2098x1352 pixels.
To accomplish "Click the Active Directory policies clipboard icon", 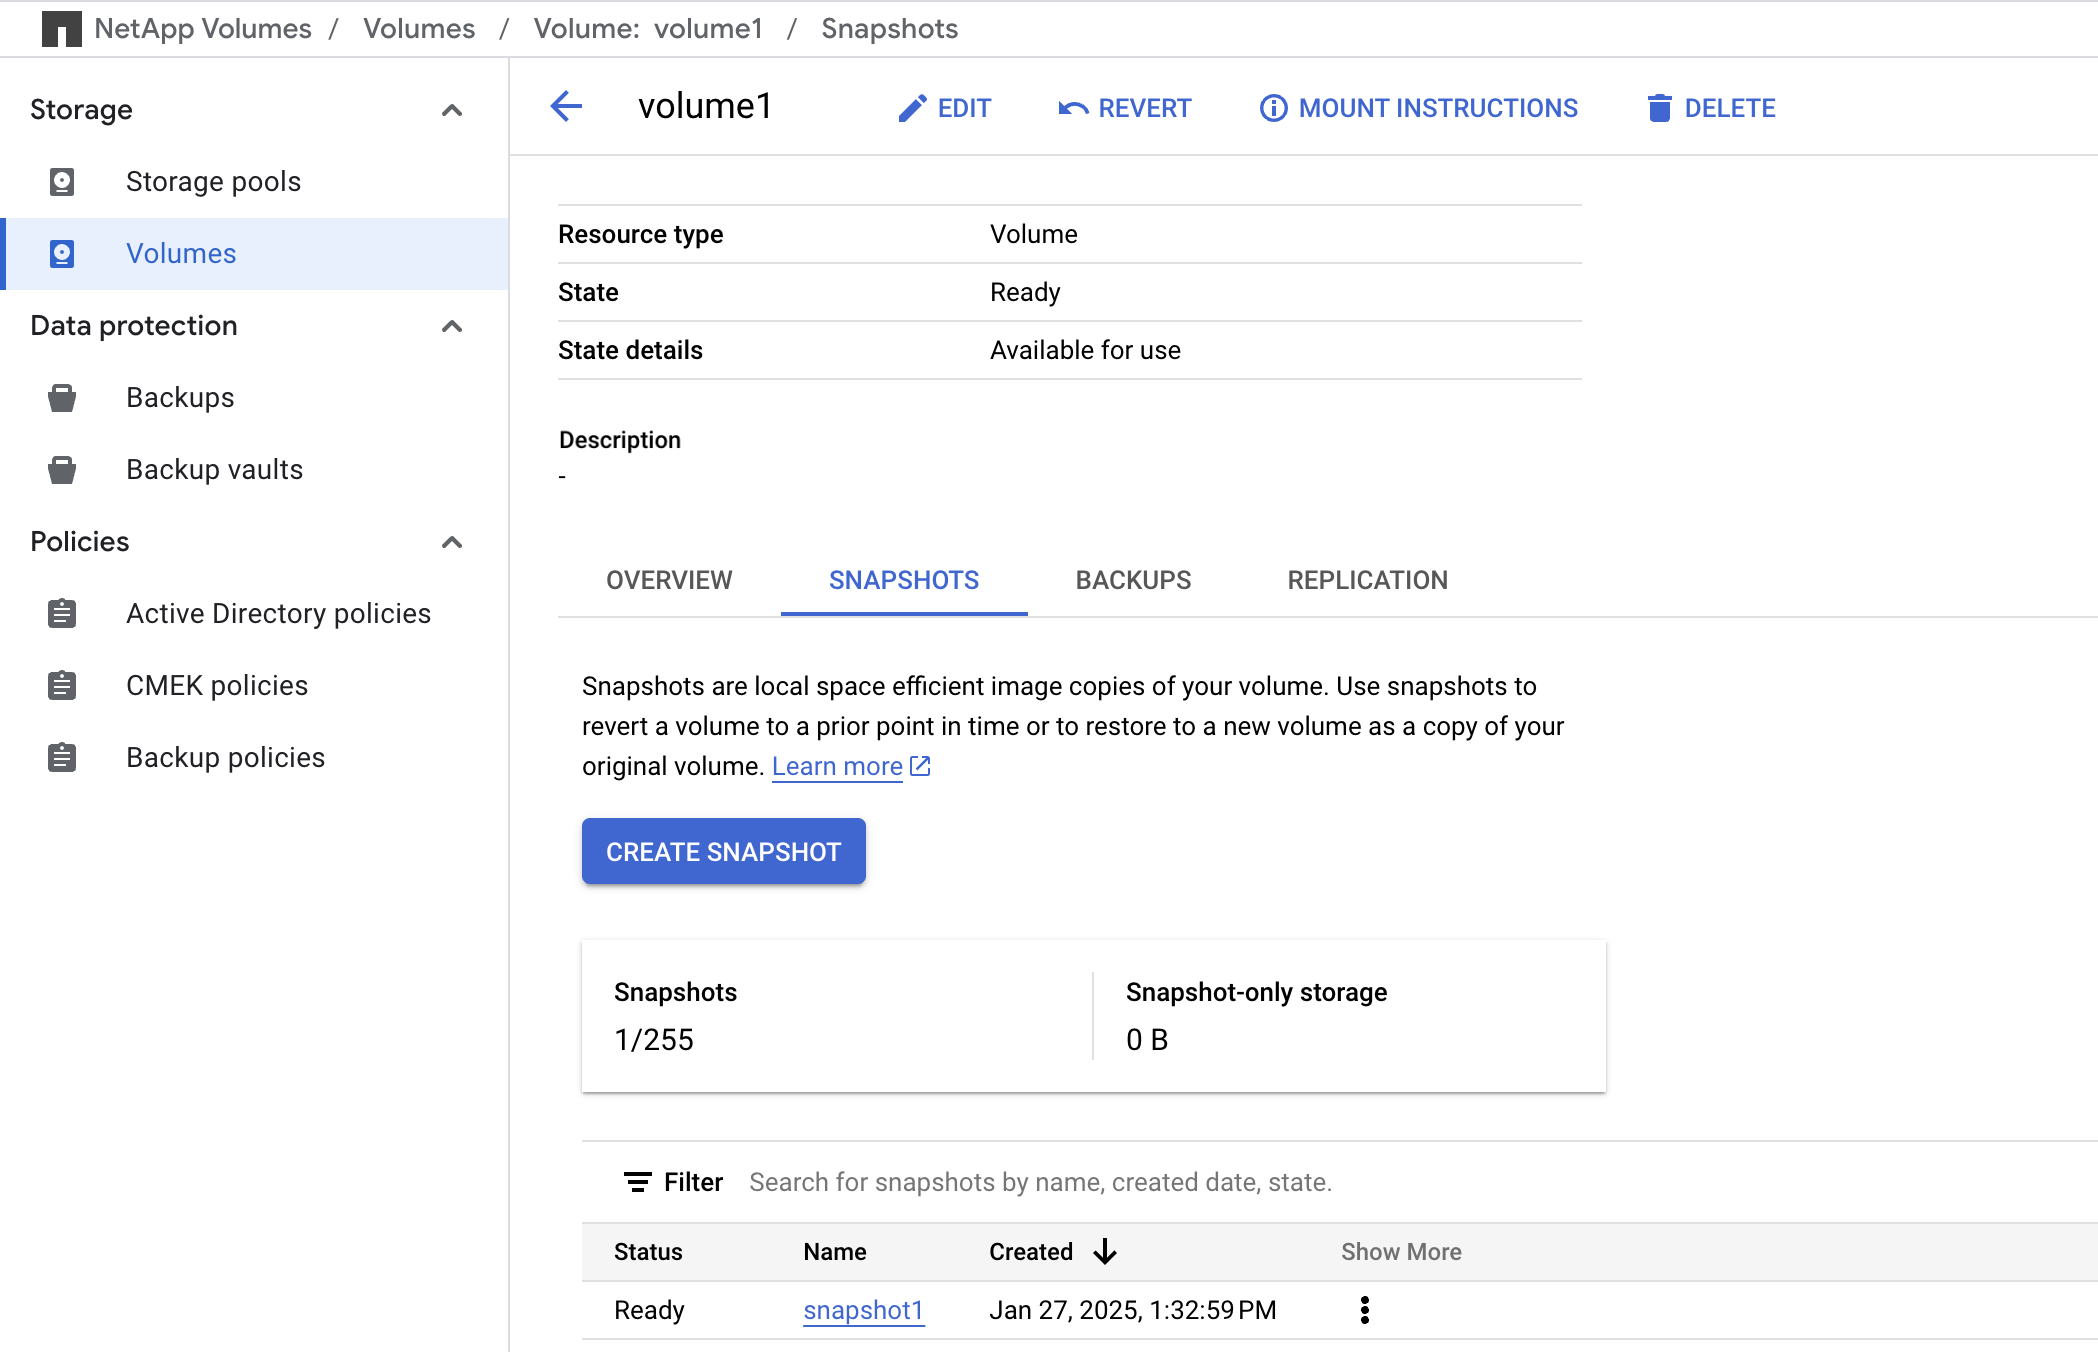I will point(62,613).
